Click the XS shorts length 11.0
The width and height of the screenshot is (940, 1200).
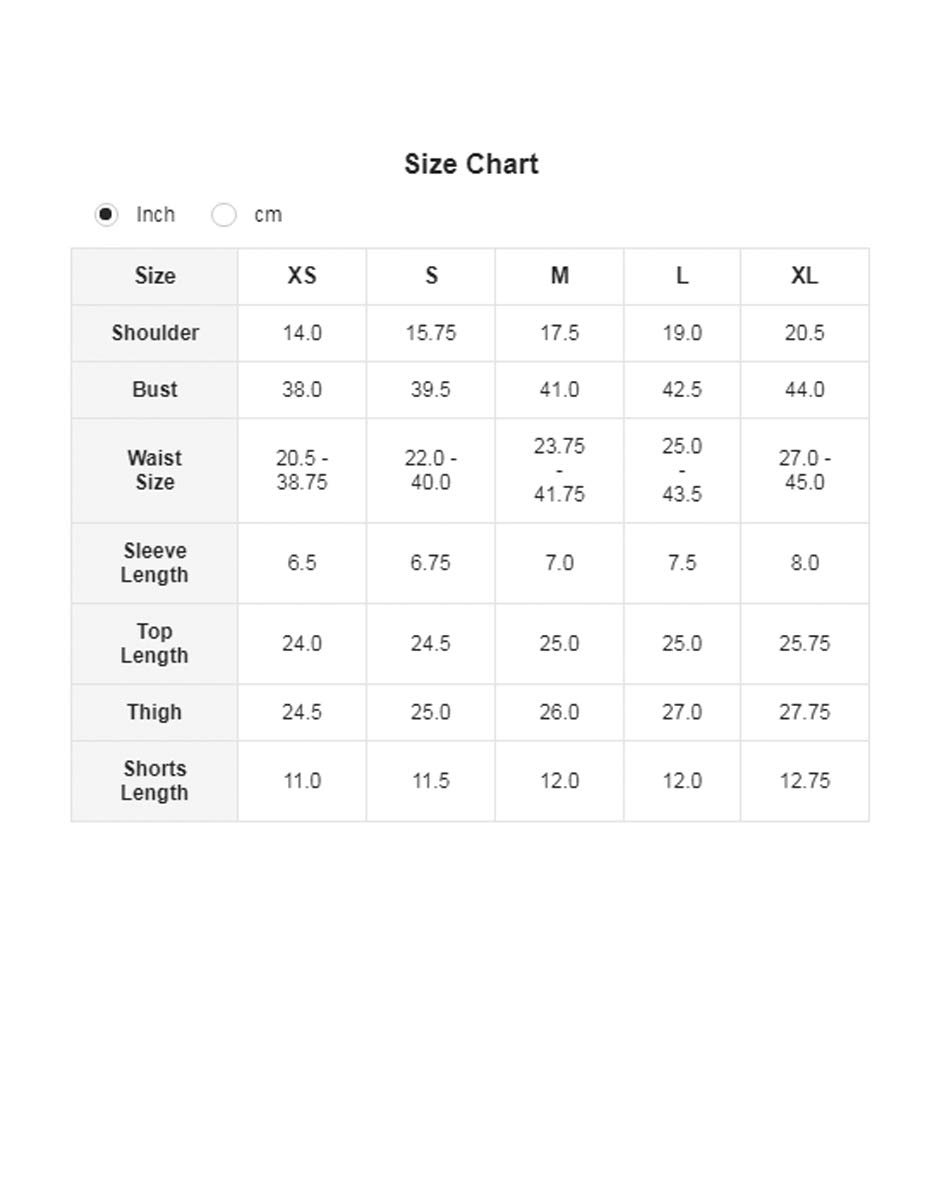coord(302,781)
